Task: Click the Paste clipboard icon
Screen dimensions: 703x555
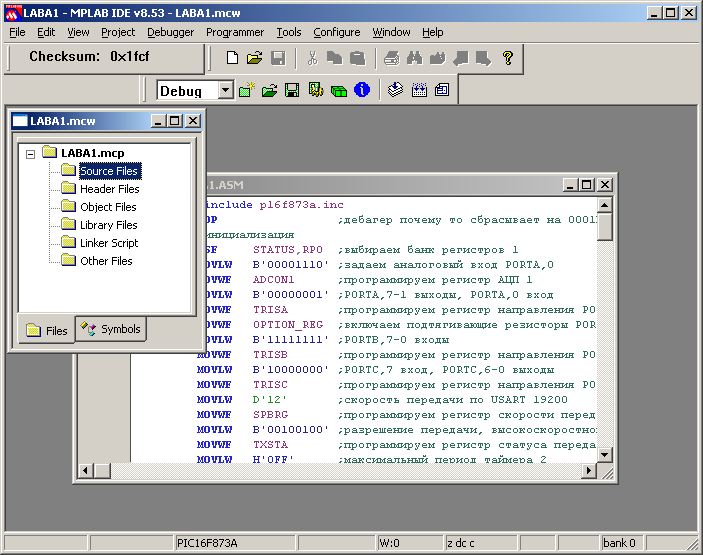Action: tap(357, 58)
